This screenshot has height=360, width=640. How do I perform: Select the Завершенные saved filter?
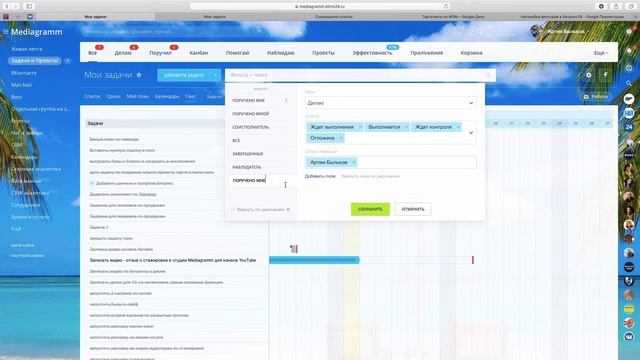[248, 154]
